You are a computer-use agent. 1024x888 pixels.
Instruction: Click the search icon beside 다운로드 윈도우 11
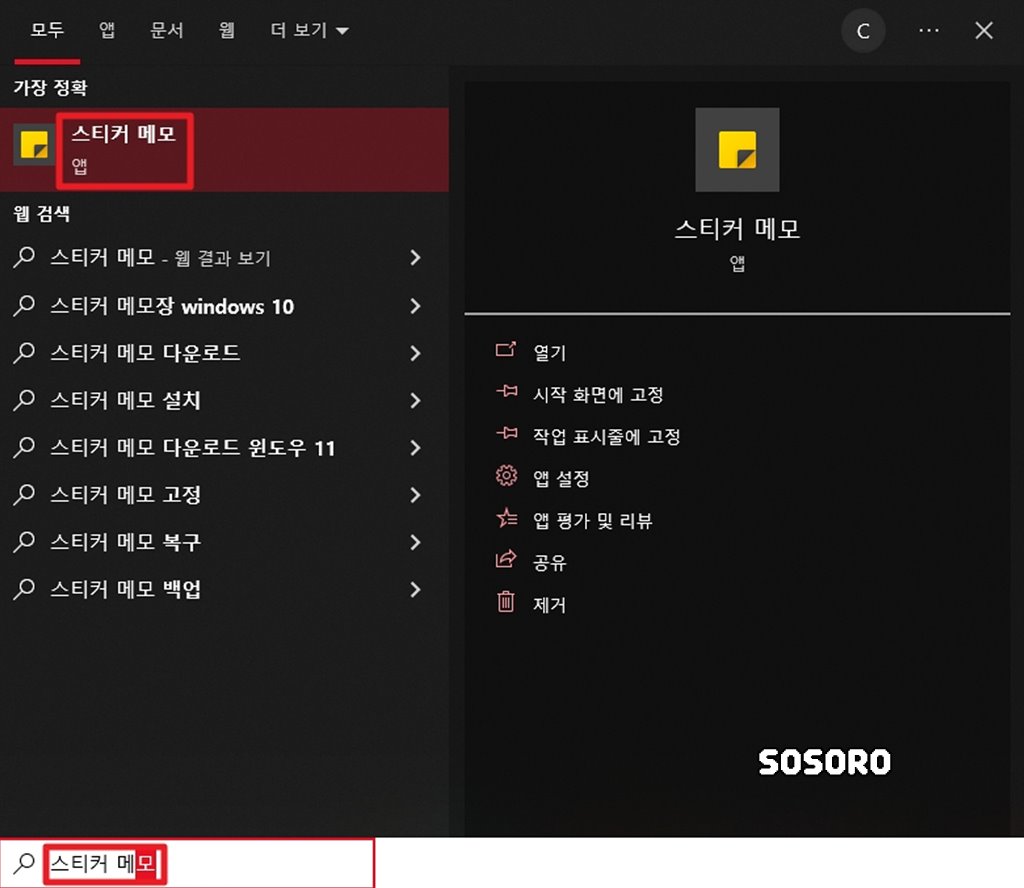pos(24,447)
